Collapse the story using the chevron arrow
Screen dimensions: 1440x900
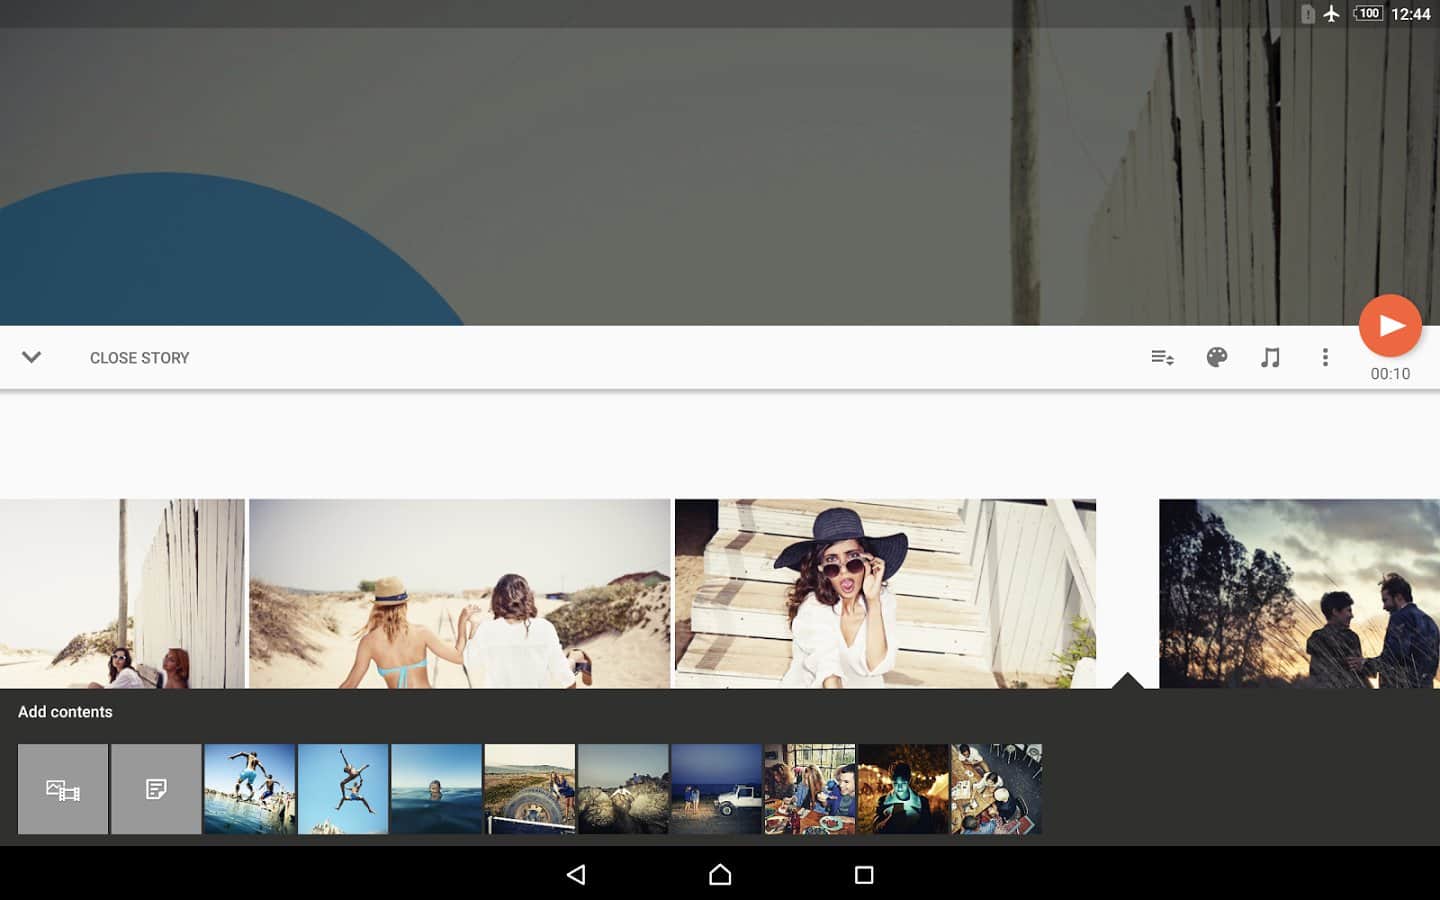[x=32, y=358]
